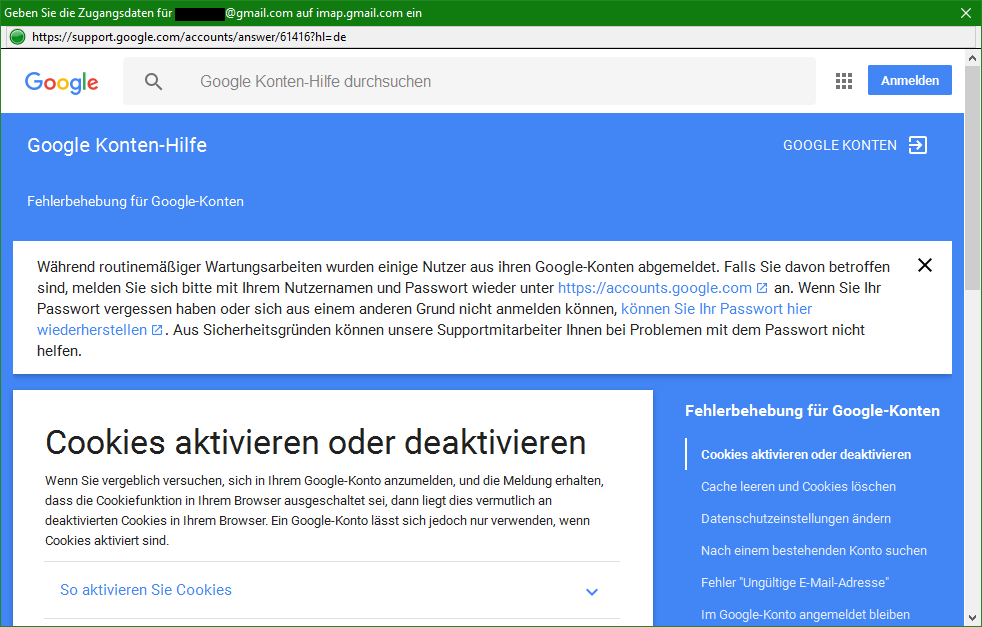Focus the Google Konten-Hilfe search field
The image size is (982, 627).
coord(480,82)
